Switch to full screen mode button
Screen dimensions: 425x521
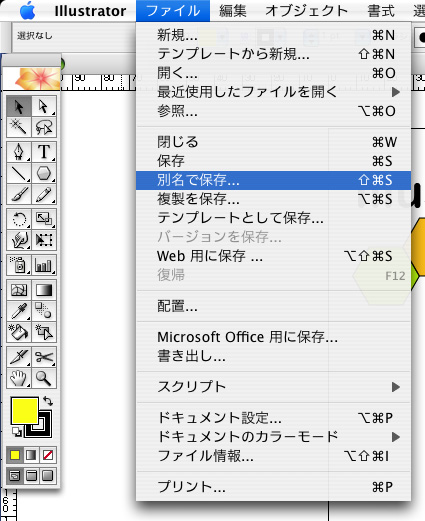(48, 476)
